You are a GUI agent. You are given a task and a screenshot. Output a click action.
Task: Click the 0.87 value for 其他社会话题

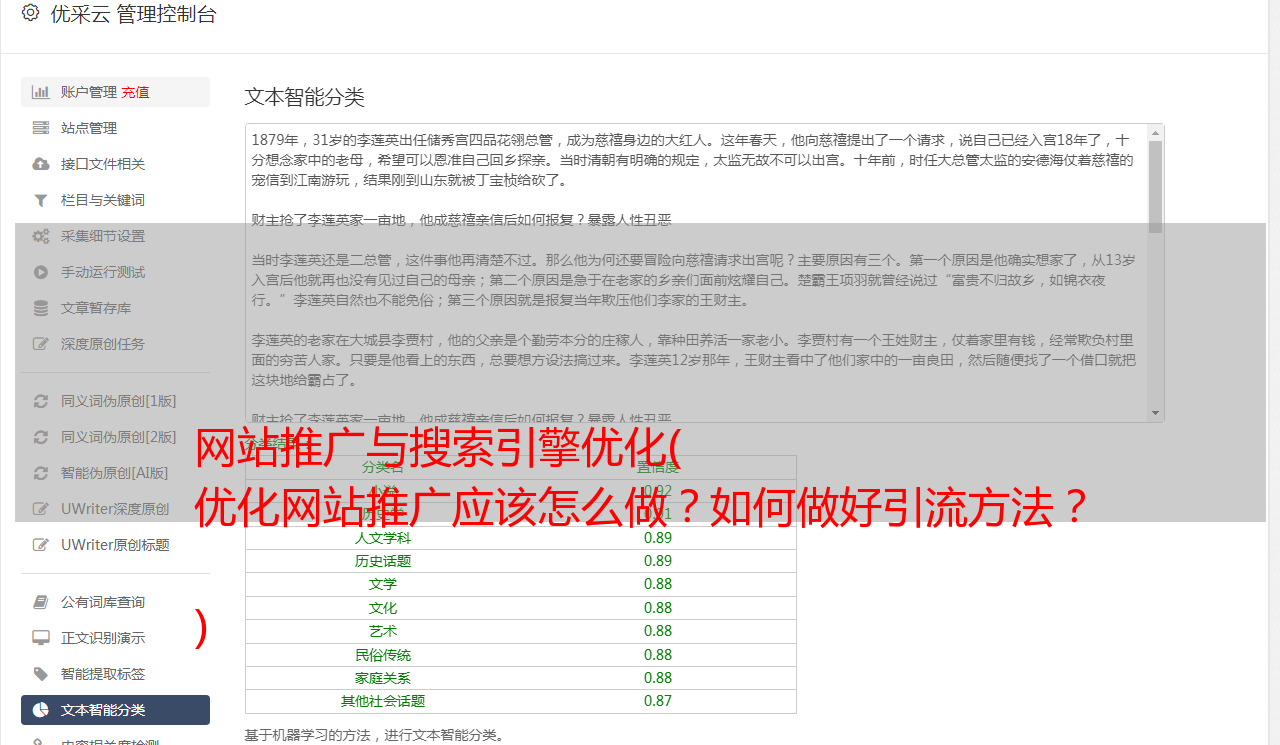[x=658, y=701]
